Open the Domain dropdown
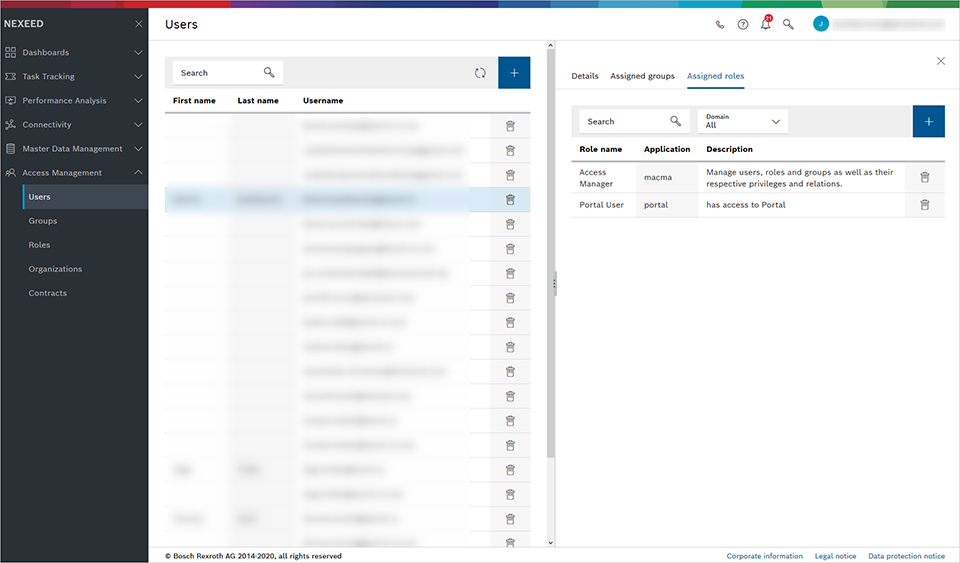 (x=742, y=121)
